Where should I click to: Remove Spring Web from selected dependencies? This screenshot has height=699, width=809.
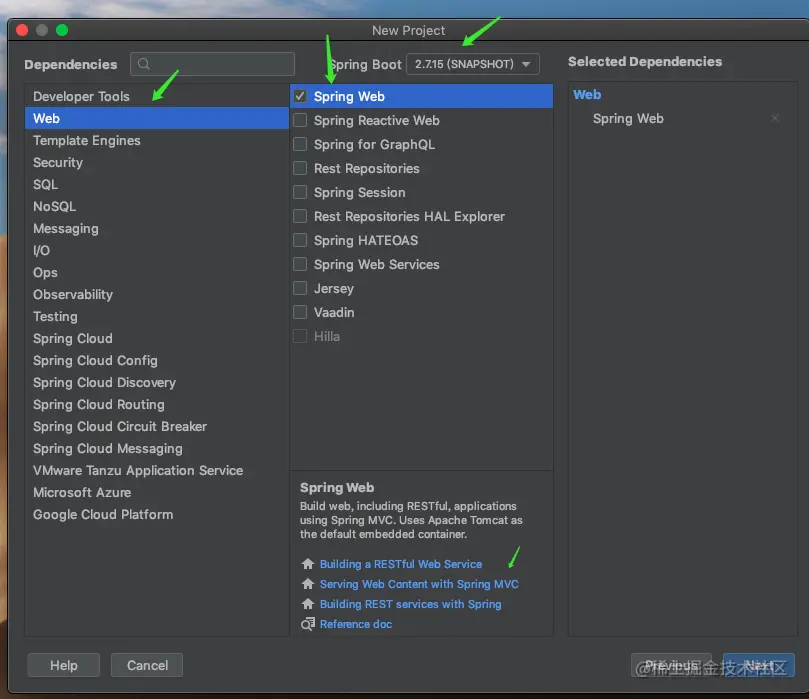coord(775,119)
